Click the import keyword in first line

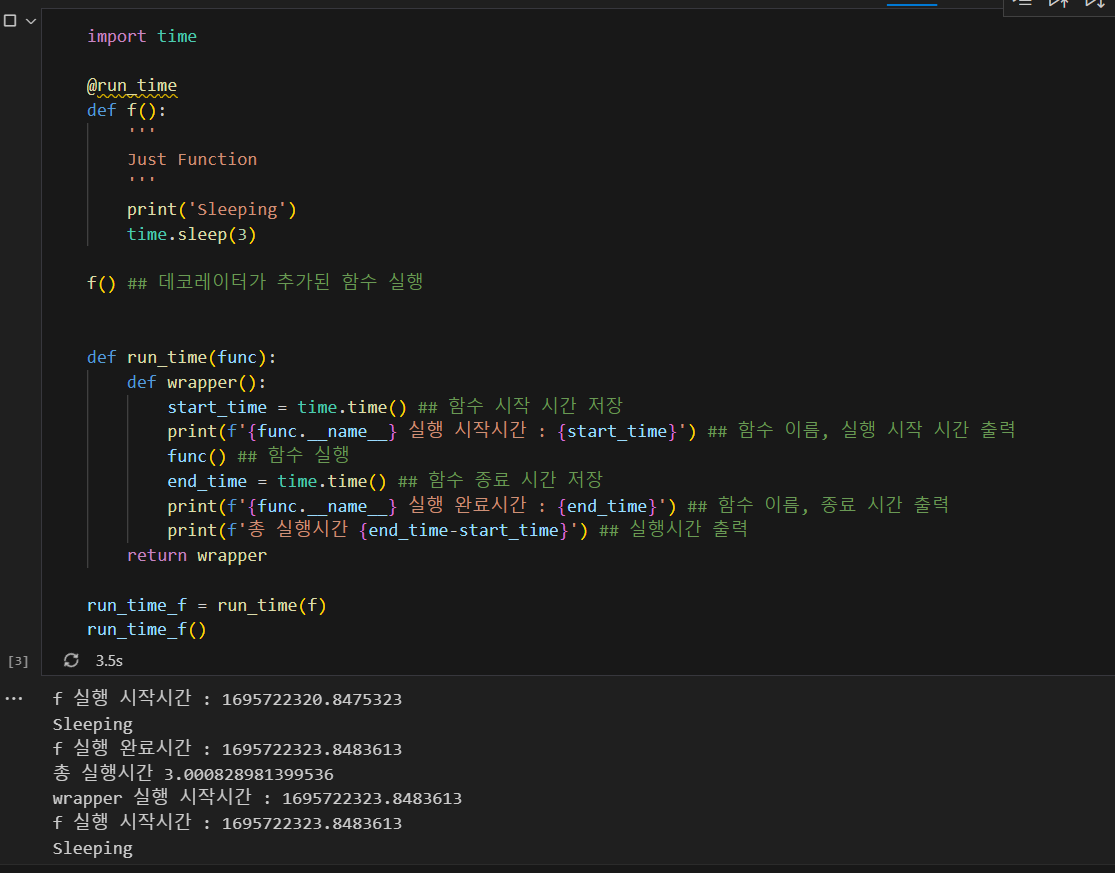click(117, 36)
